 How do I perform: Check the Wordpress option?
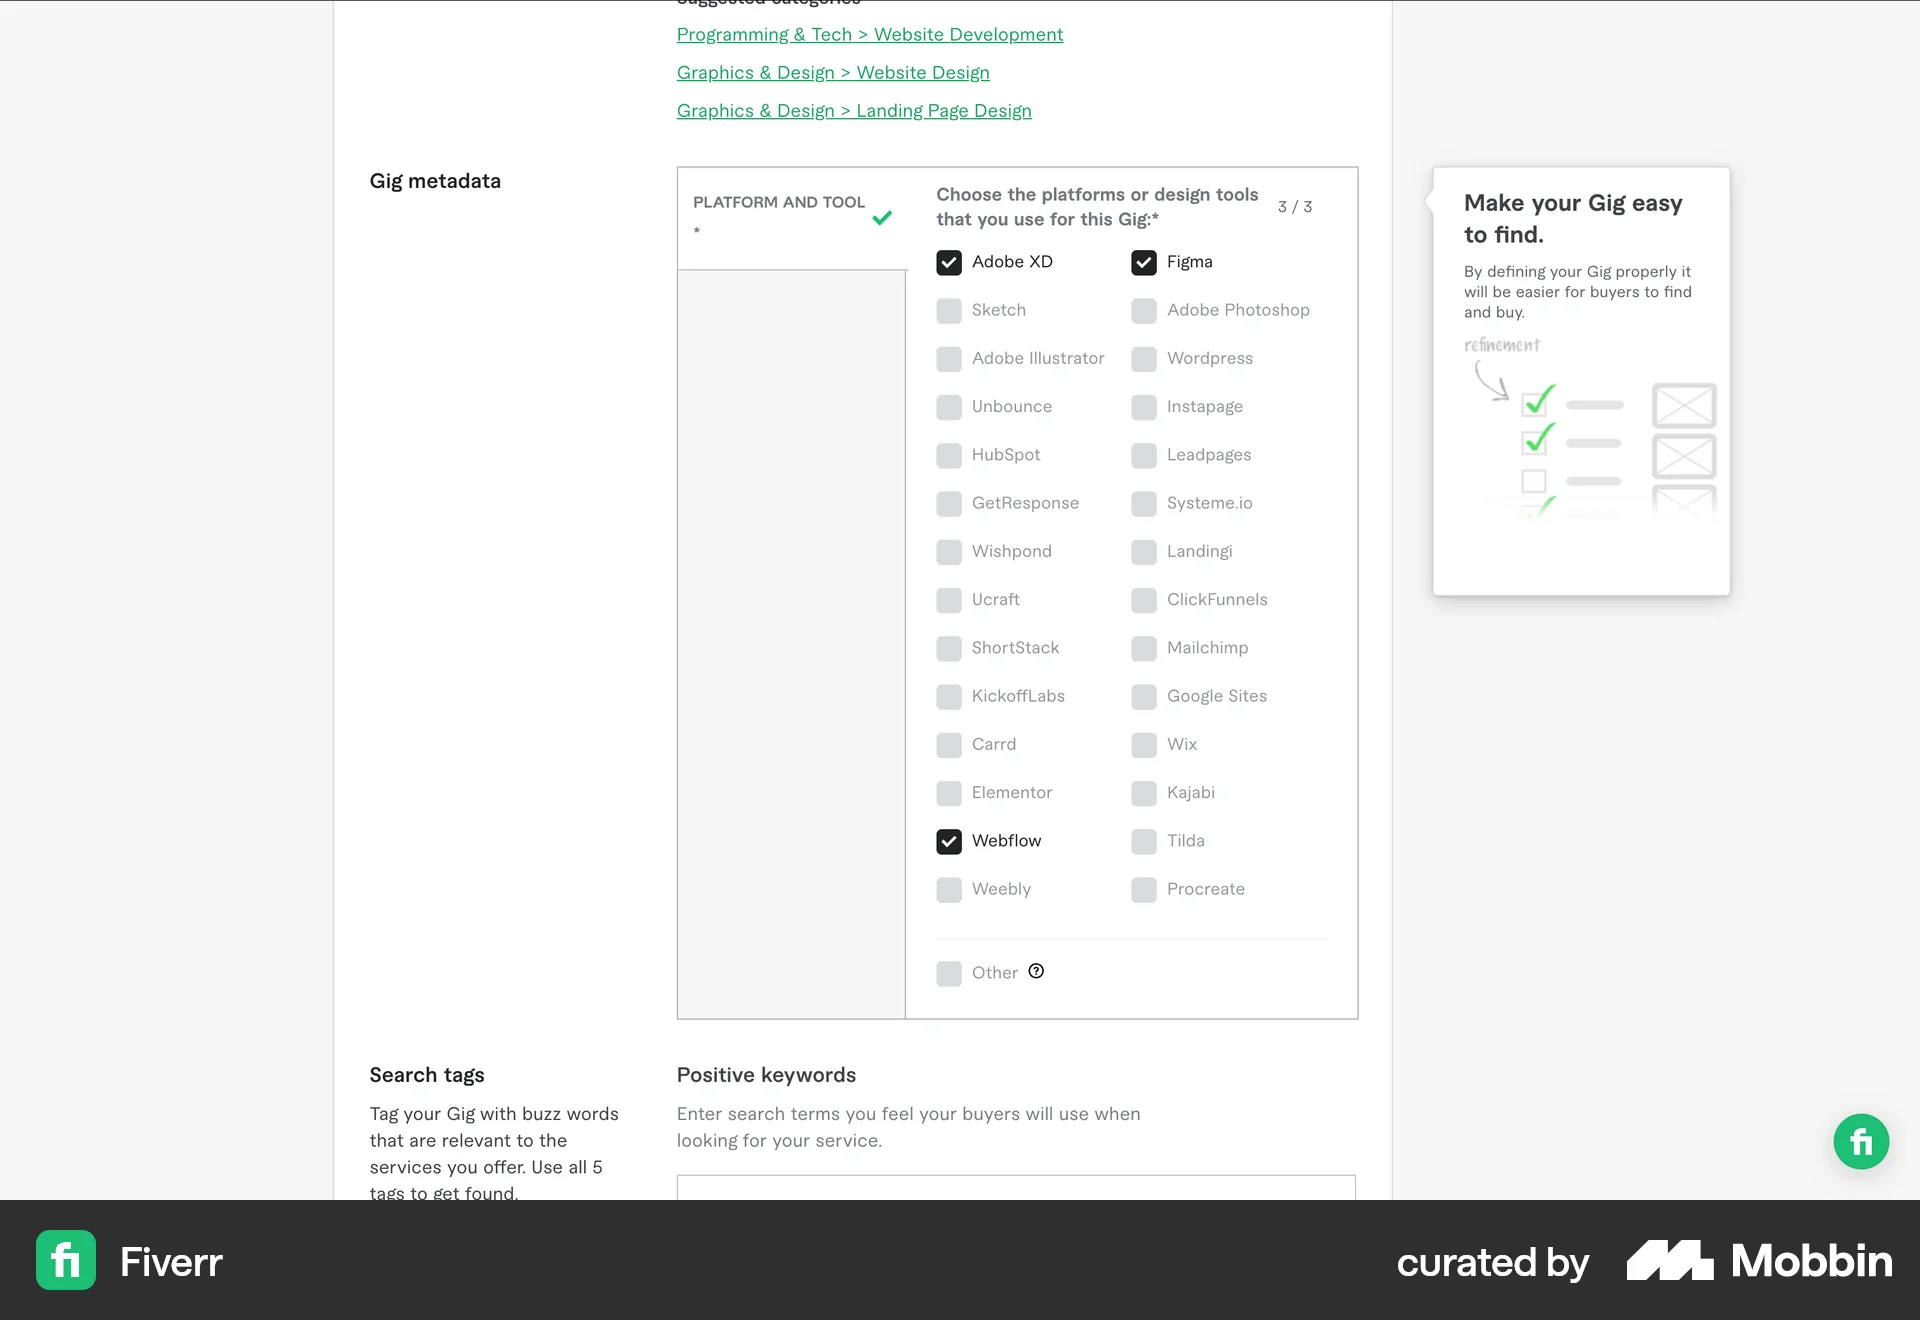point(1143,358)
